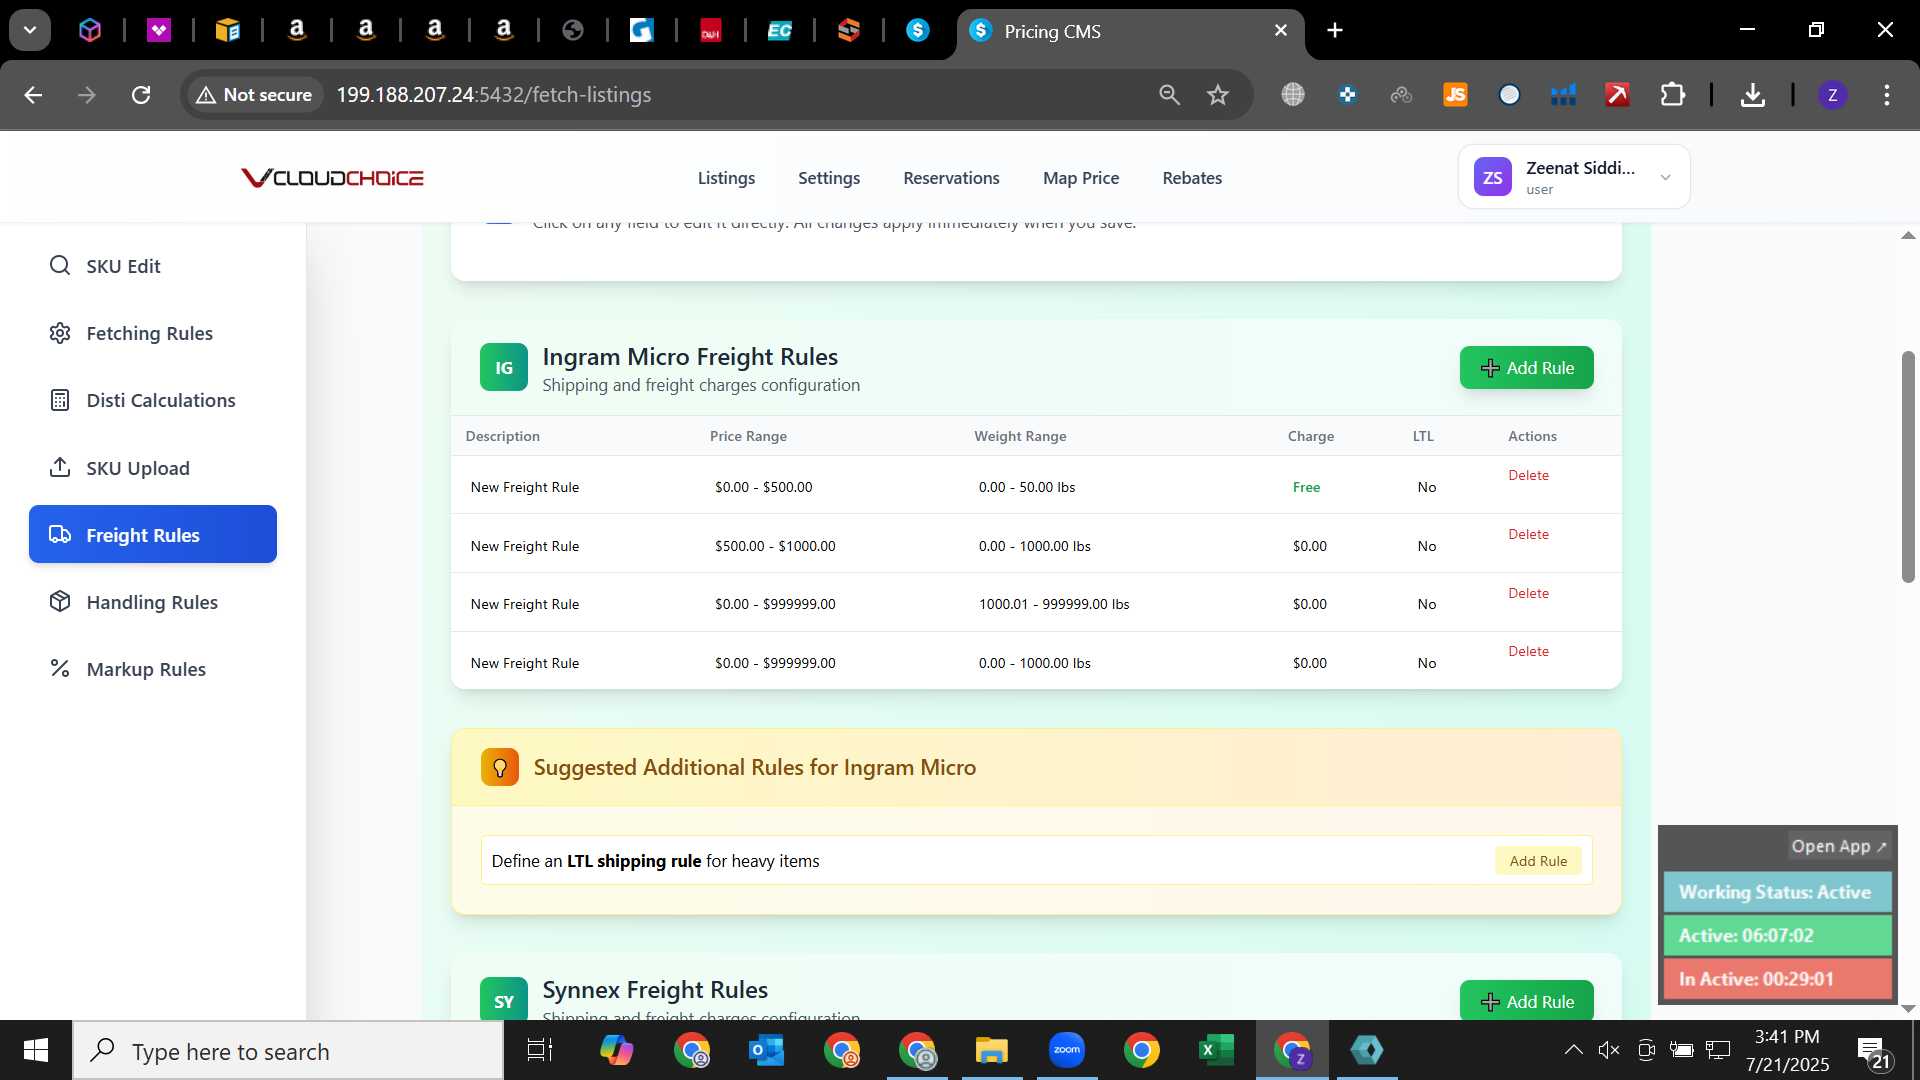This screenshot has height=1080, width=1920.
Task: Open the Map Price menu
Action: tap(1081, 178)
